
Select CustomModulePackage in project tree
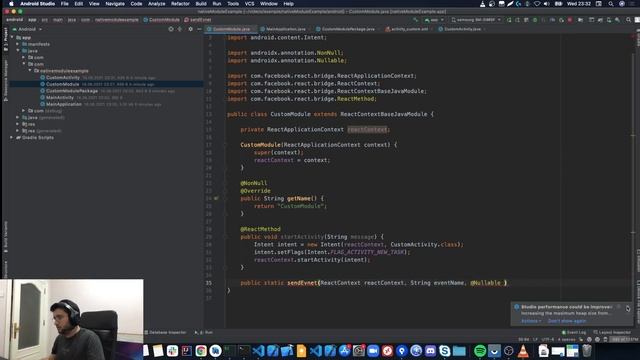click(72, 91)
